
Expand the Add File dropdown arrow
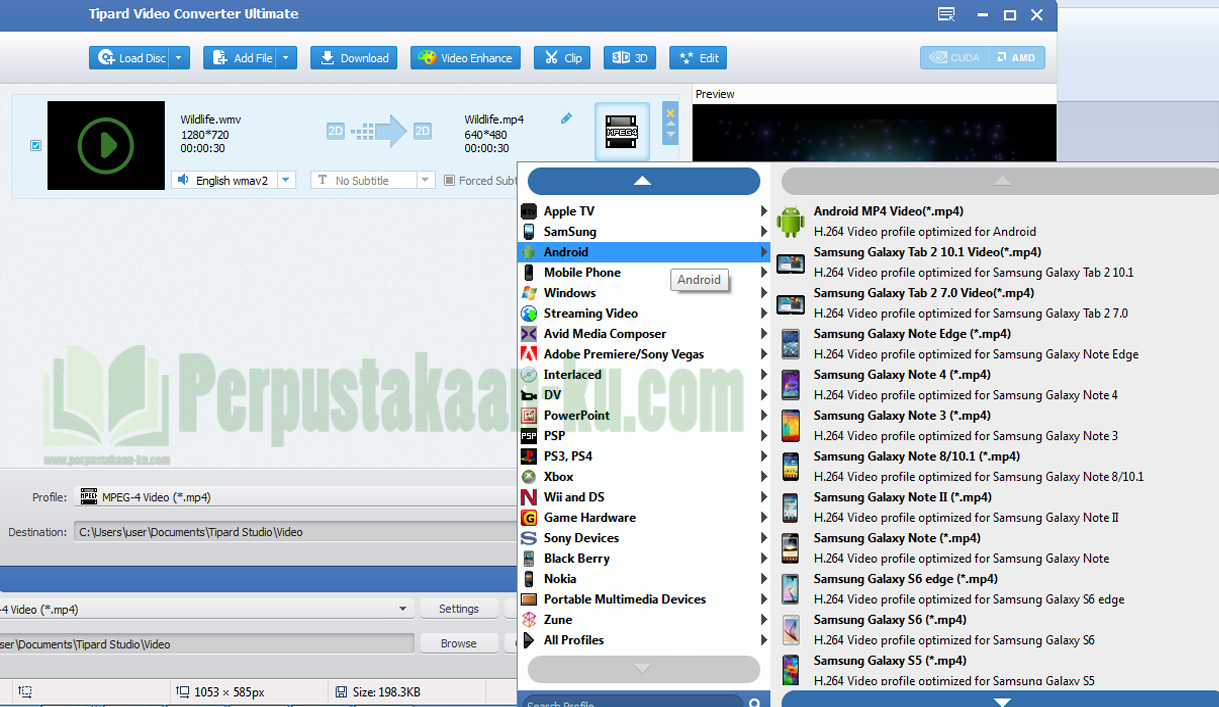click(287, 58)
